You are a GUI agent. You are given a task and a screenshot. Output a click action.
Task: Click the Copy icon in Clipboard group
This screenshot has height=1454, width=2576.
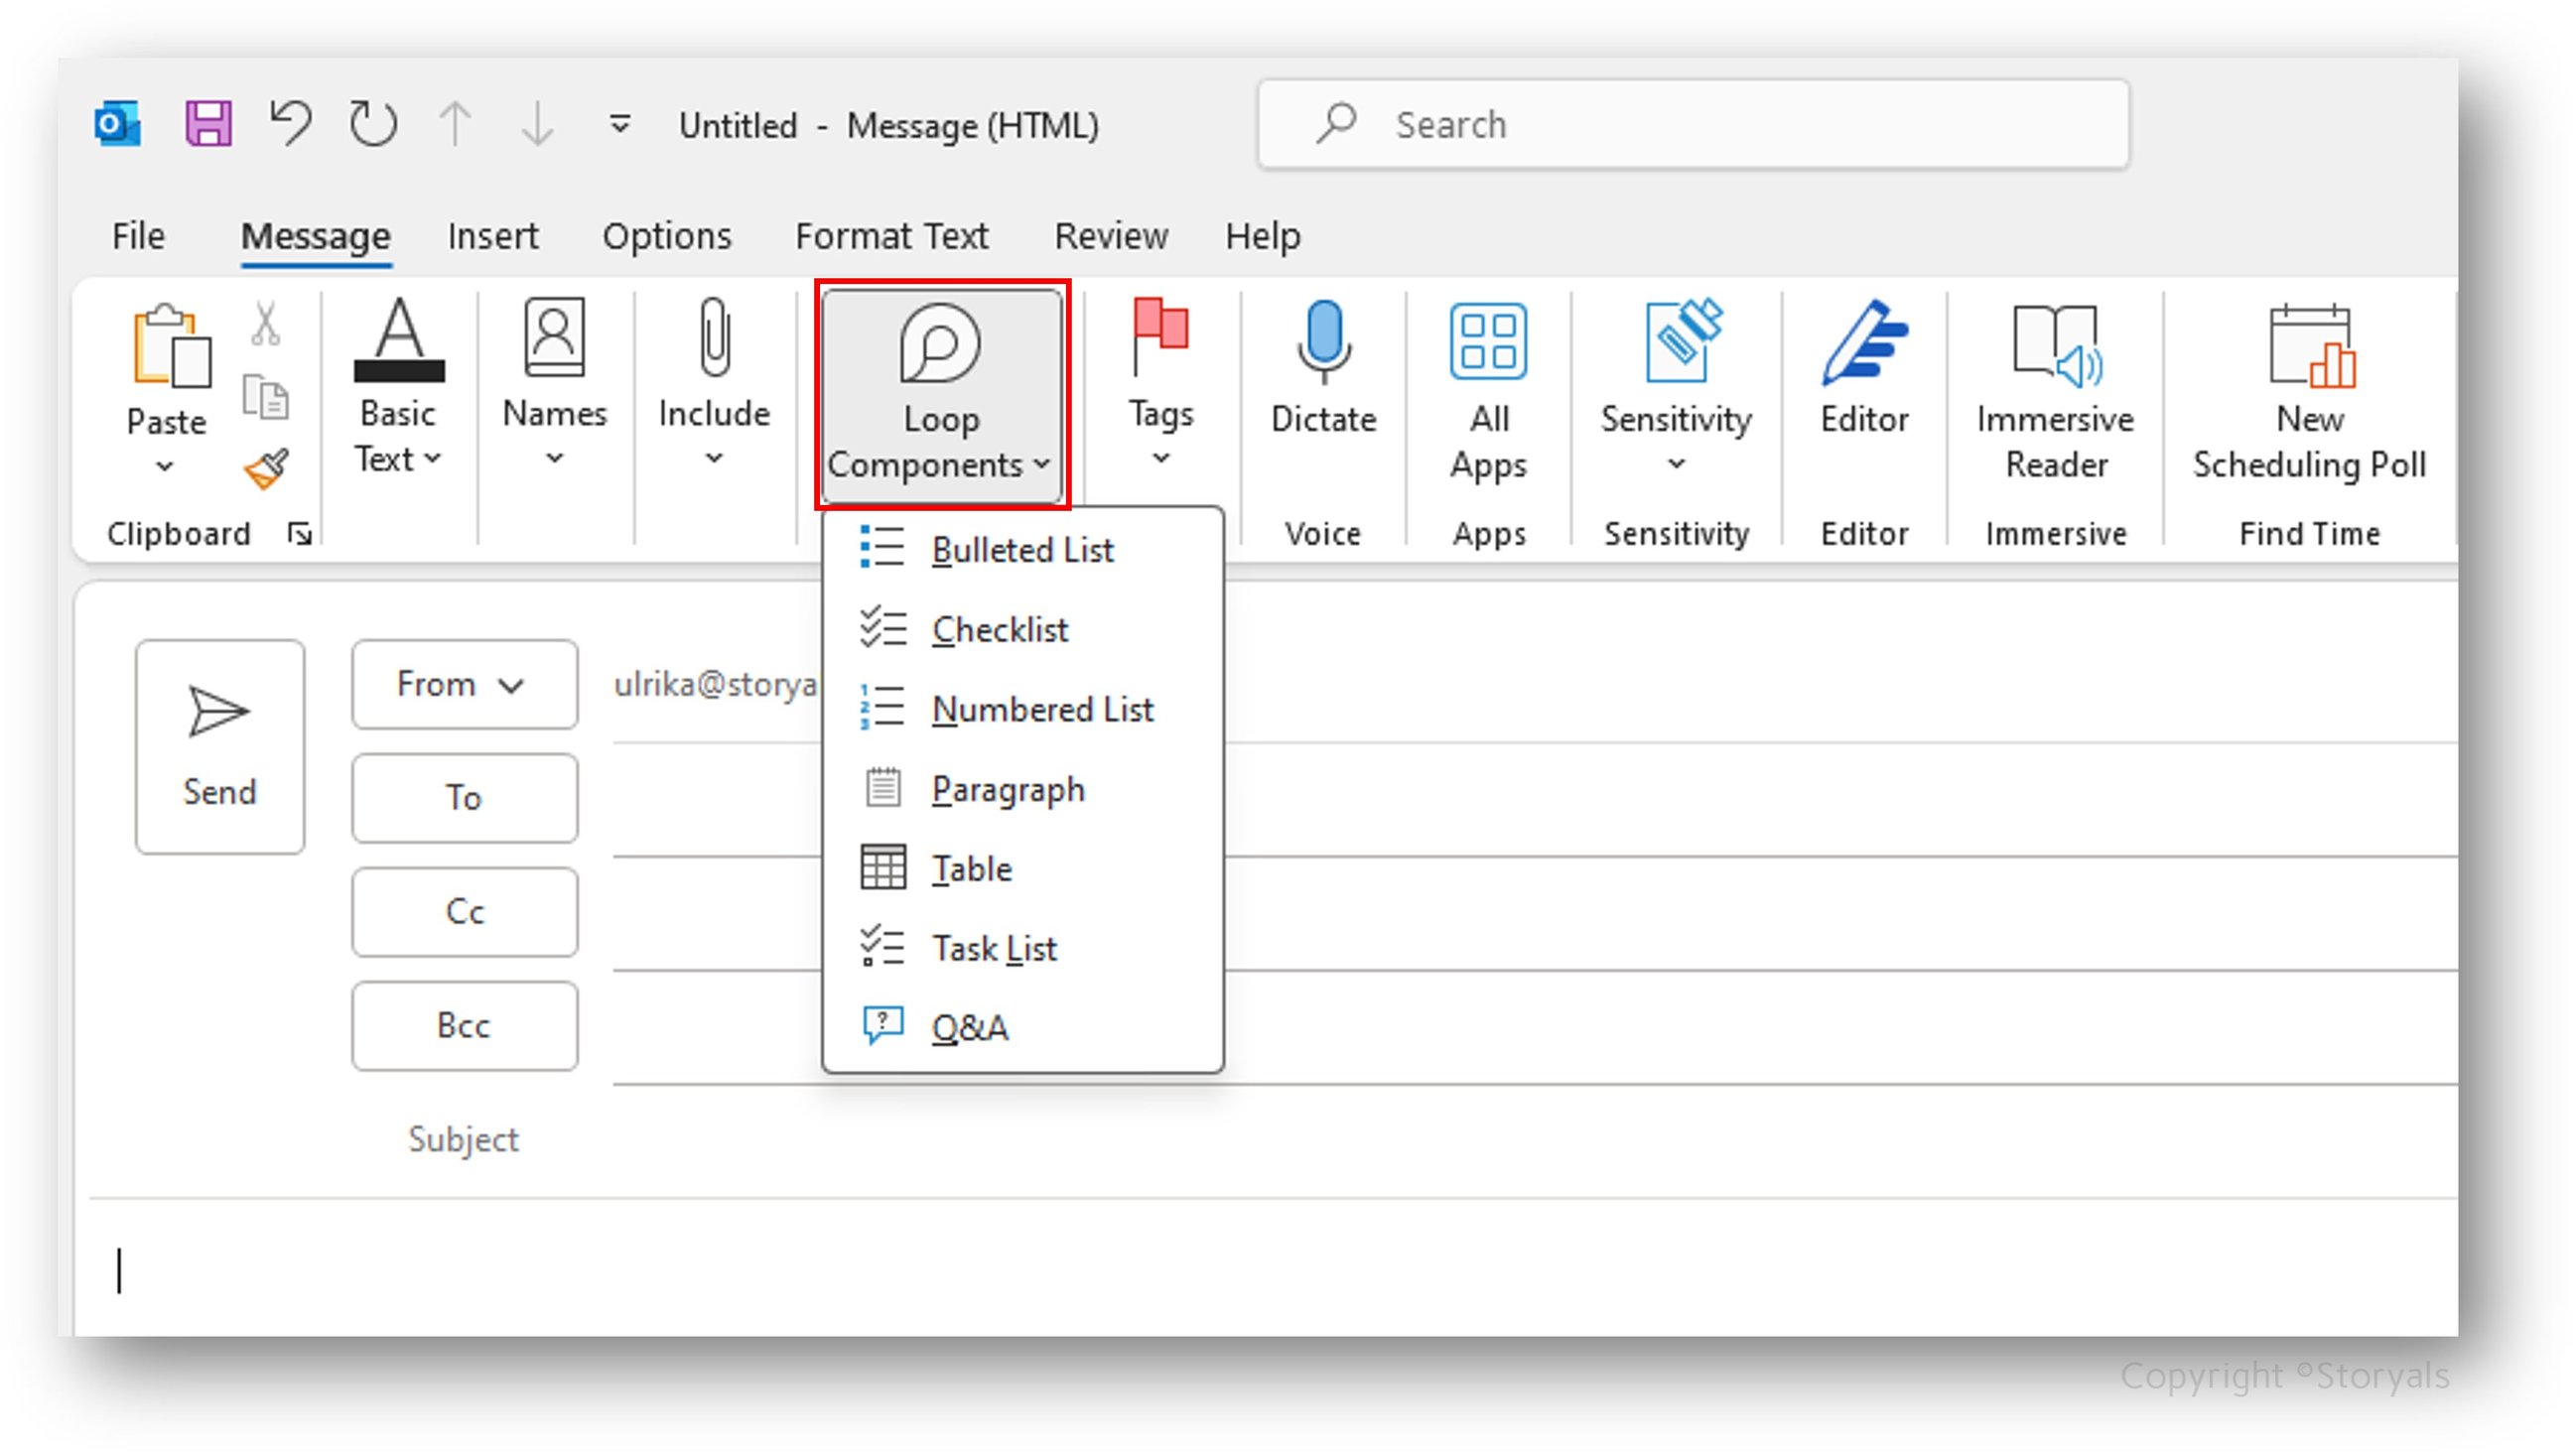266,398
